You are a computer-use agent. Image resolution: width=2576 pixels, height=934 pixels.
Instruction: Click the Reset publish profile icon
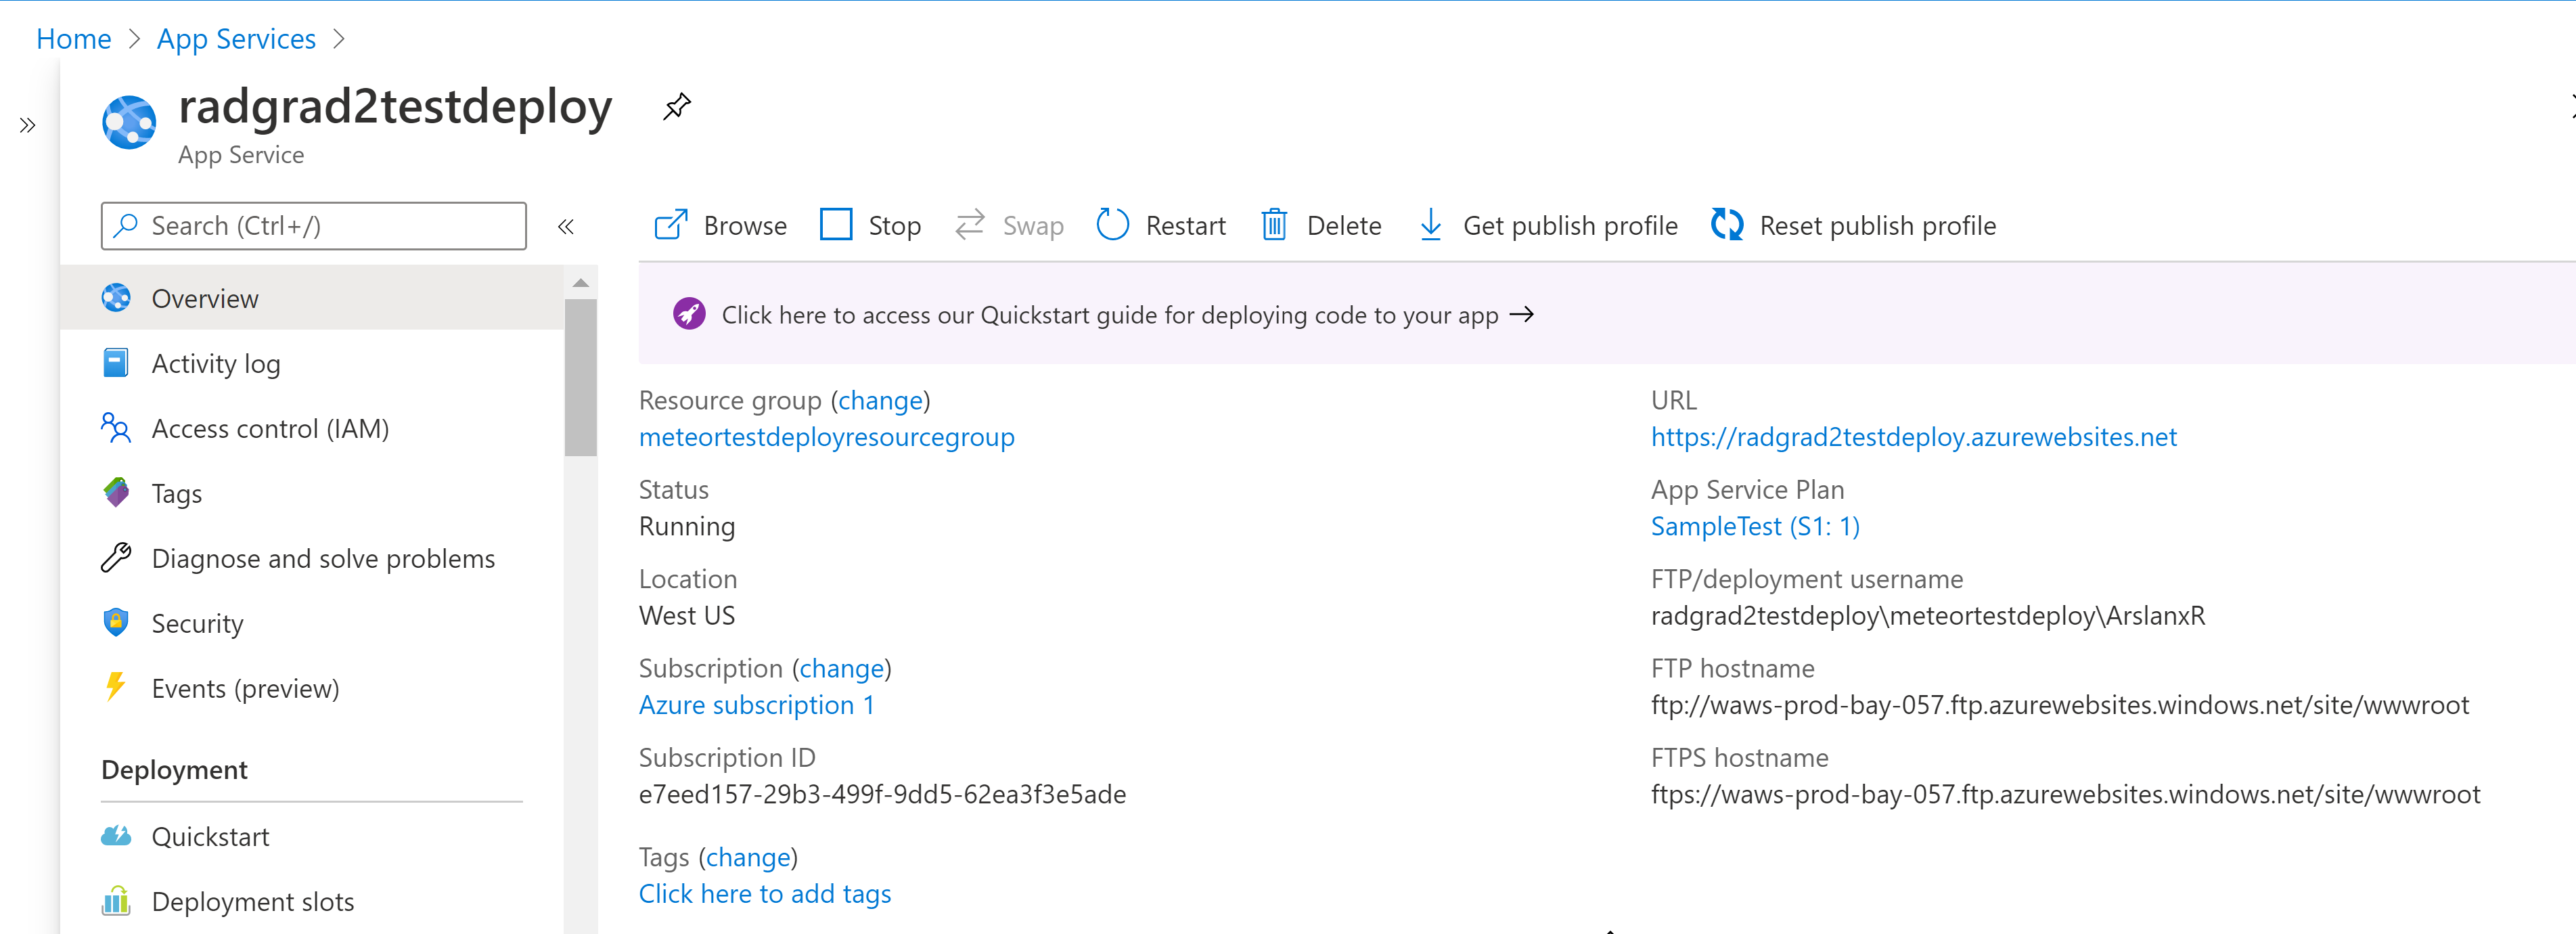1727,225
